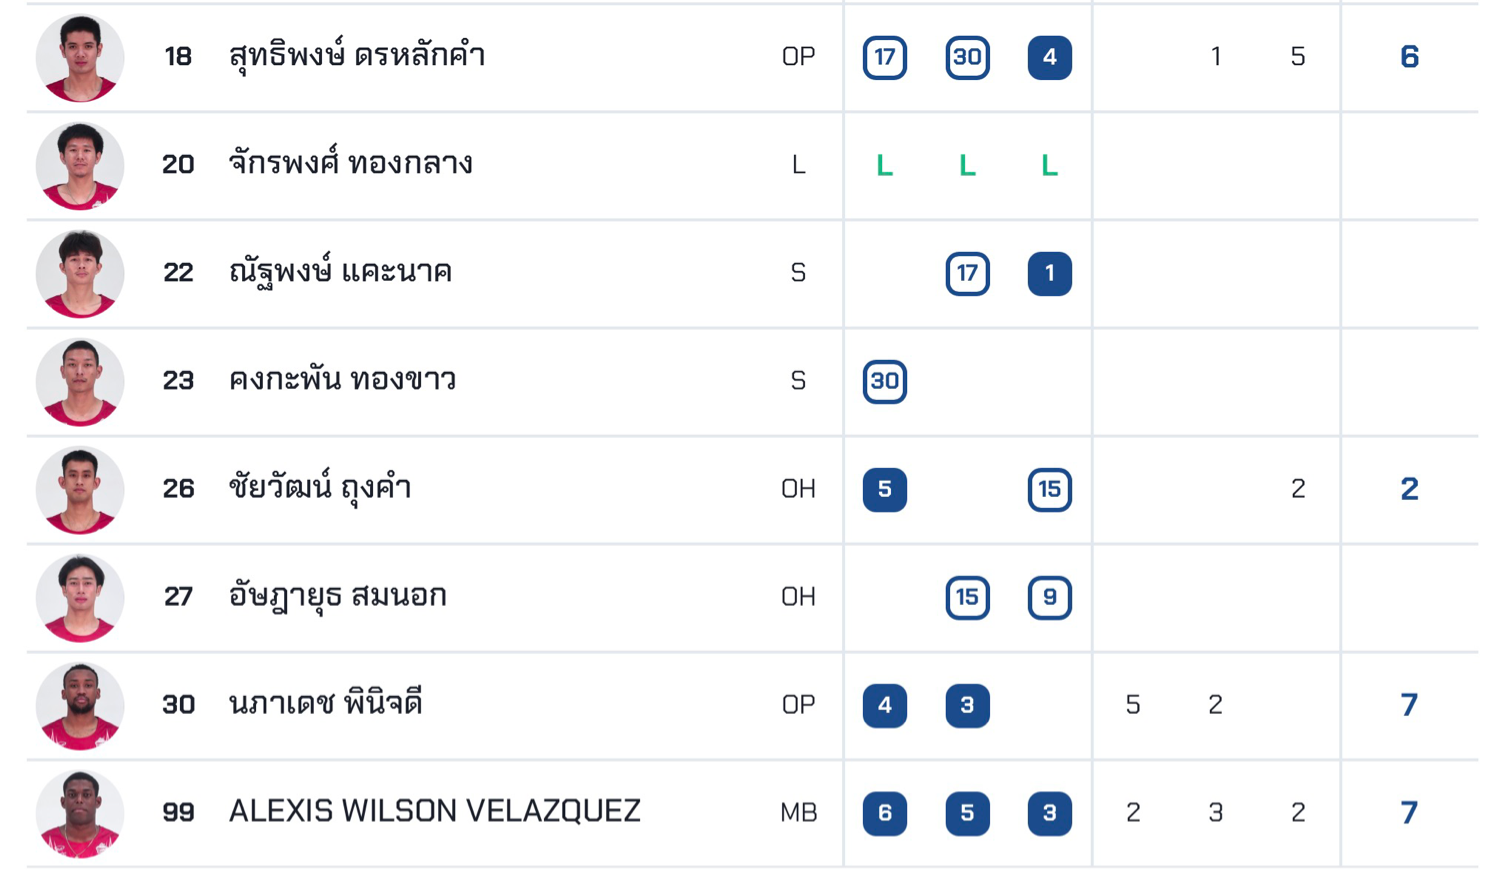Click the portrait of player number 27
1500x873 pixels.
click(80, 597)
